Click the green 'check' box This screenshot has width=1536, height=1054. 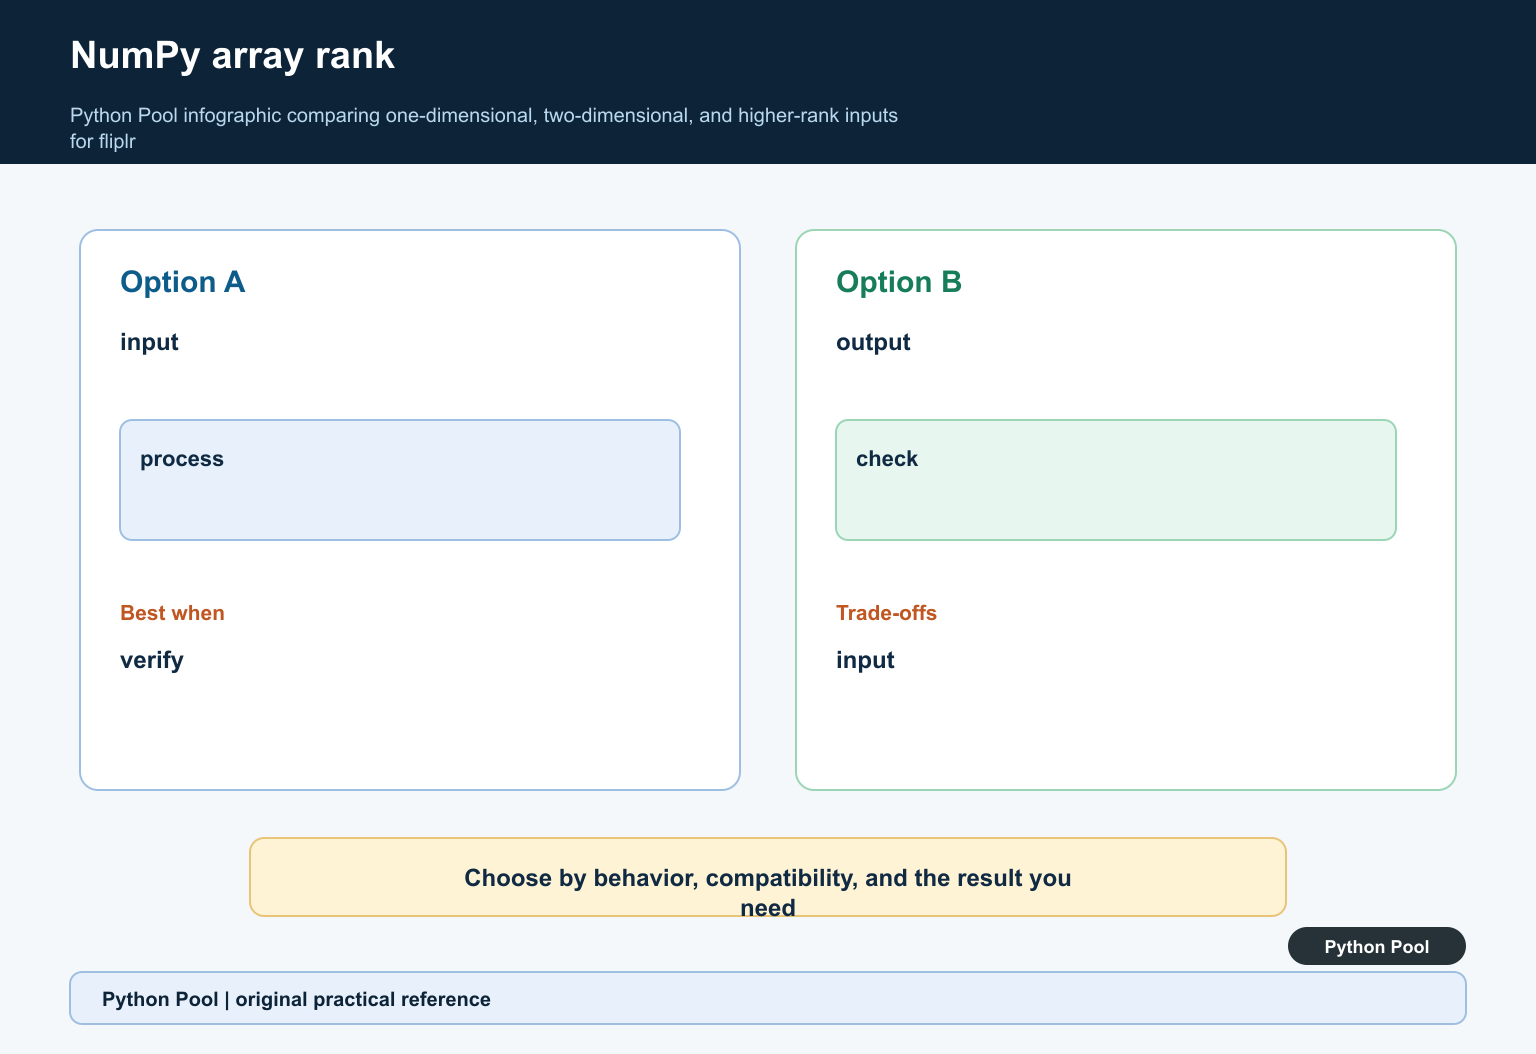coord(1116,480)
